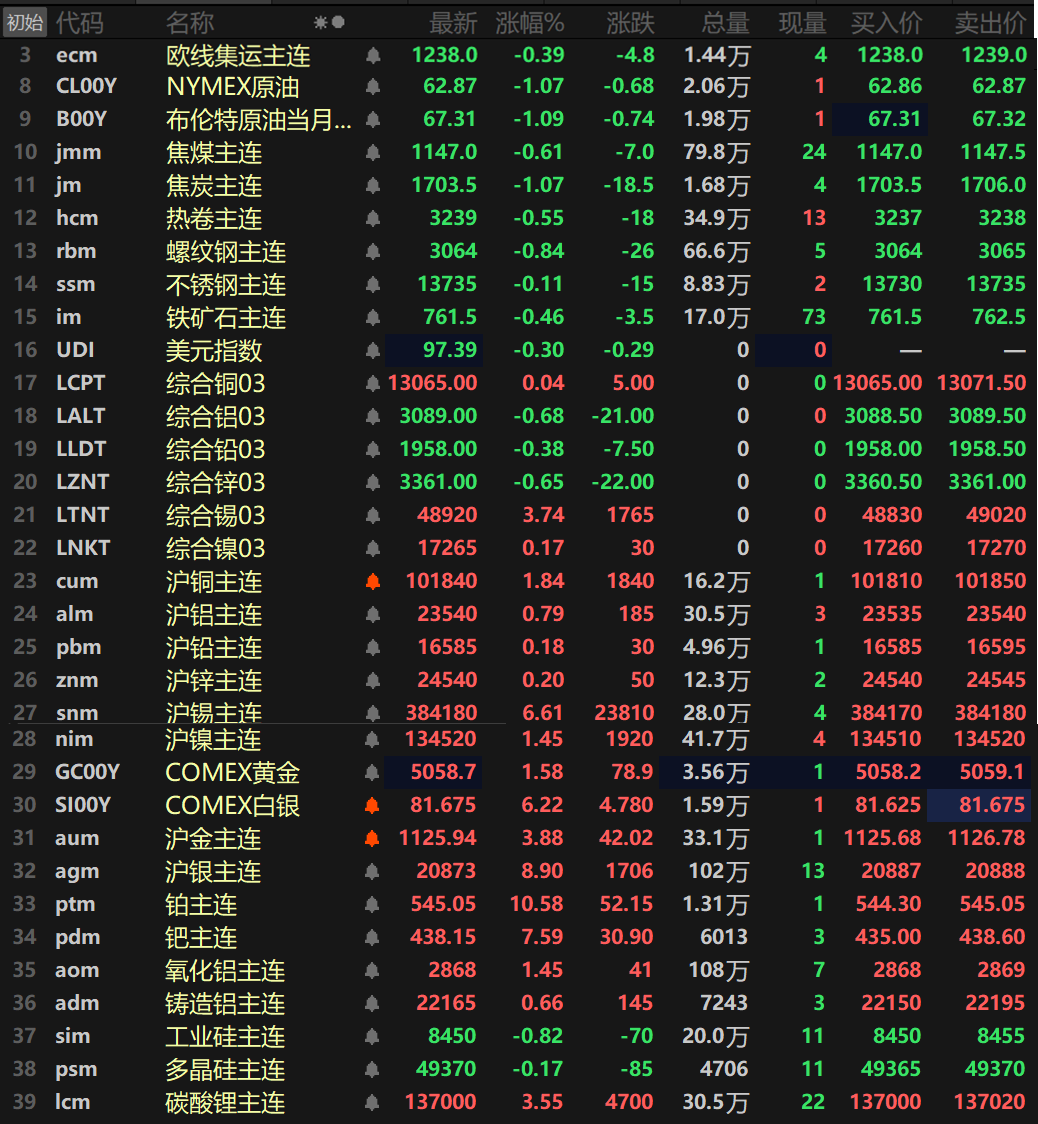Click the dot icon in the header row

pyautogui.click(x=338, y=22)
